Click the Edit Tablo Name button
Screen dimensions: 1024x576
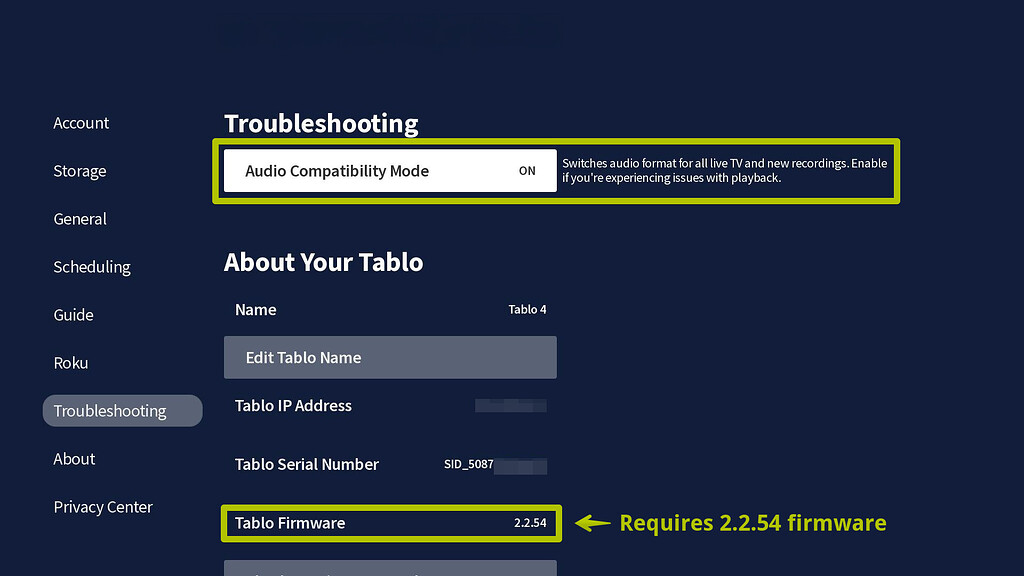click(390, 357)
